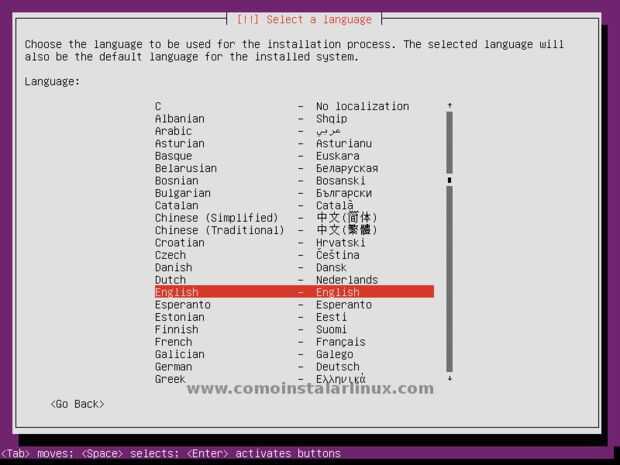The height and width of the screenshot is (465, 620).
Task: Pick Czech – Čeština
Action: [x=294, y=255]
